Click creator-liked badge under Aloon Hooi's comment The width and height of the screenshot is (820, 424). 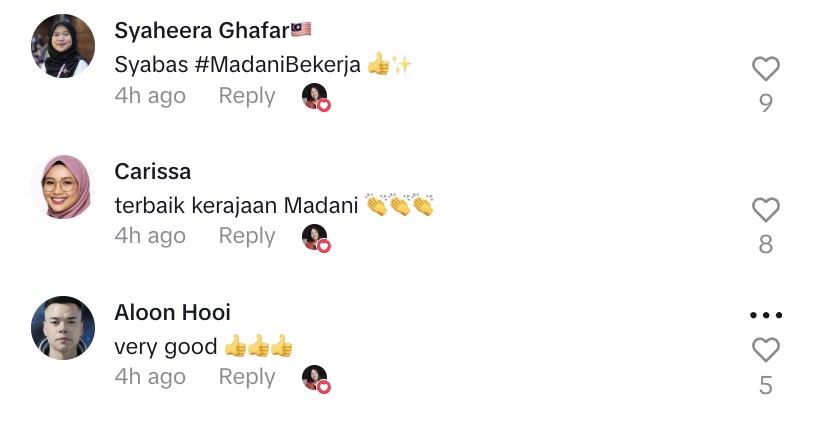[316, 379]
